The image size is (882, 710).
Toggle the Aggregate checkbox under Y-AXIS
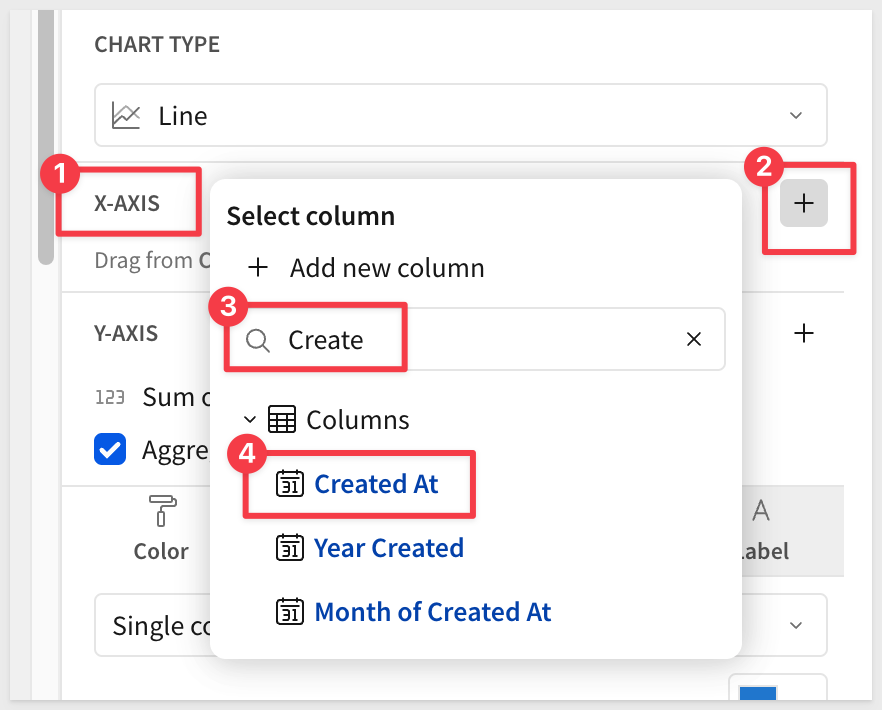pos(110,449)
